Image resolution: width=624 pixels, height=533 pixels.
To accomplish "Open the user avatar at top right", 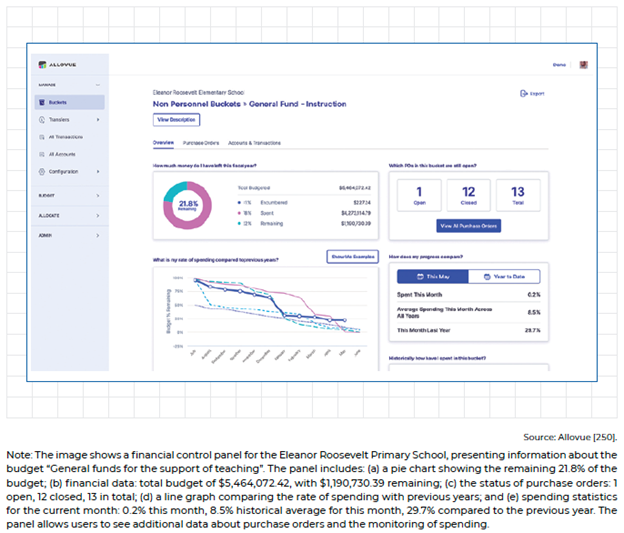I will [583, 65].
